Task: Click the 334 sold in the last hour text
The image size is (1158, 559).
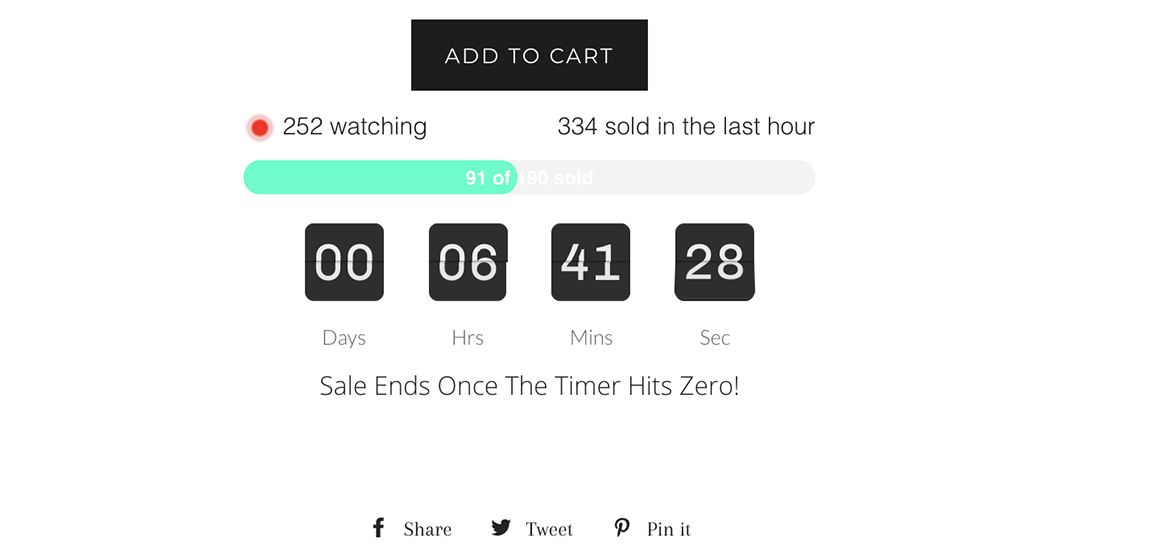Action: coord(686,127)
